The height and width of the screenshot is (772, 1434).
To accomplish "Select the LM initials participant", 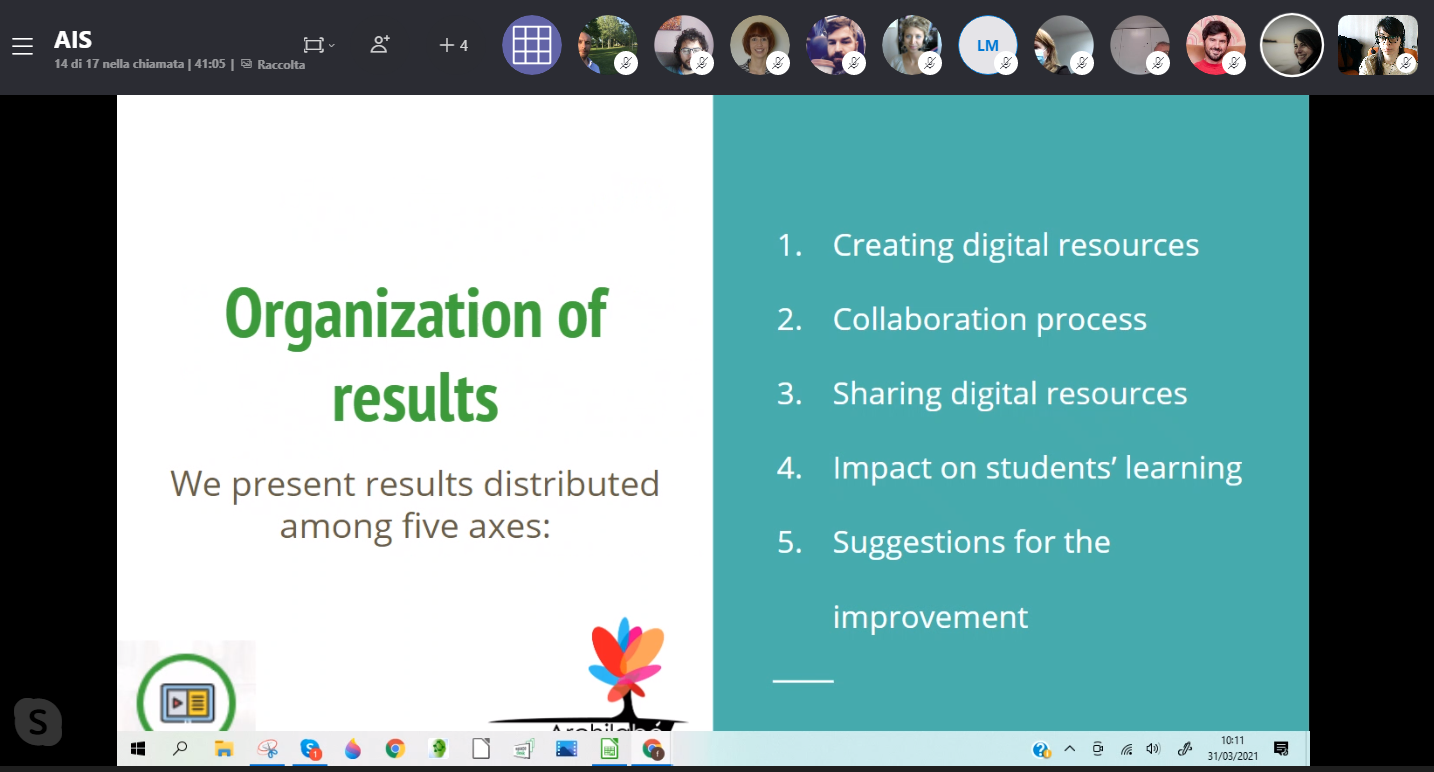I will (x=988, y=45).
